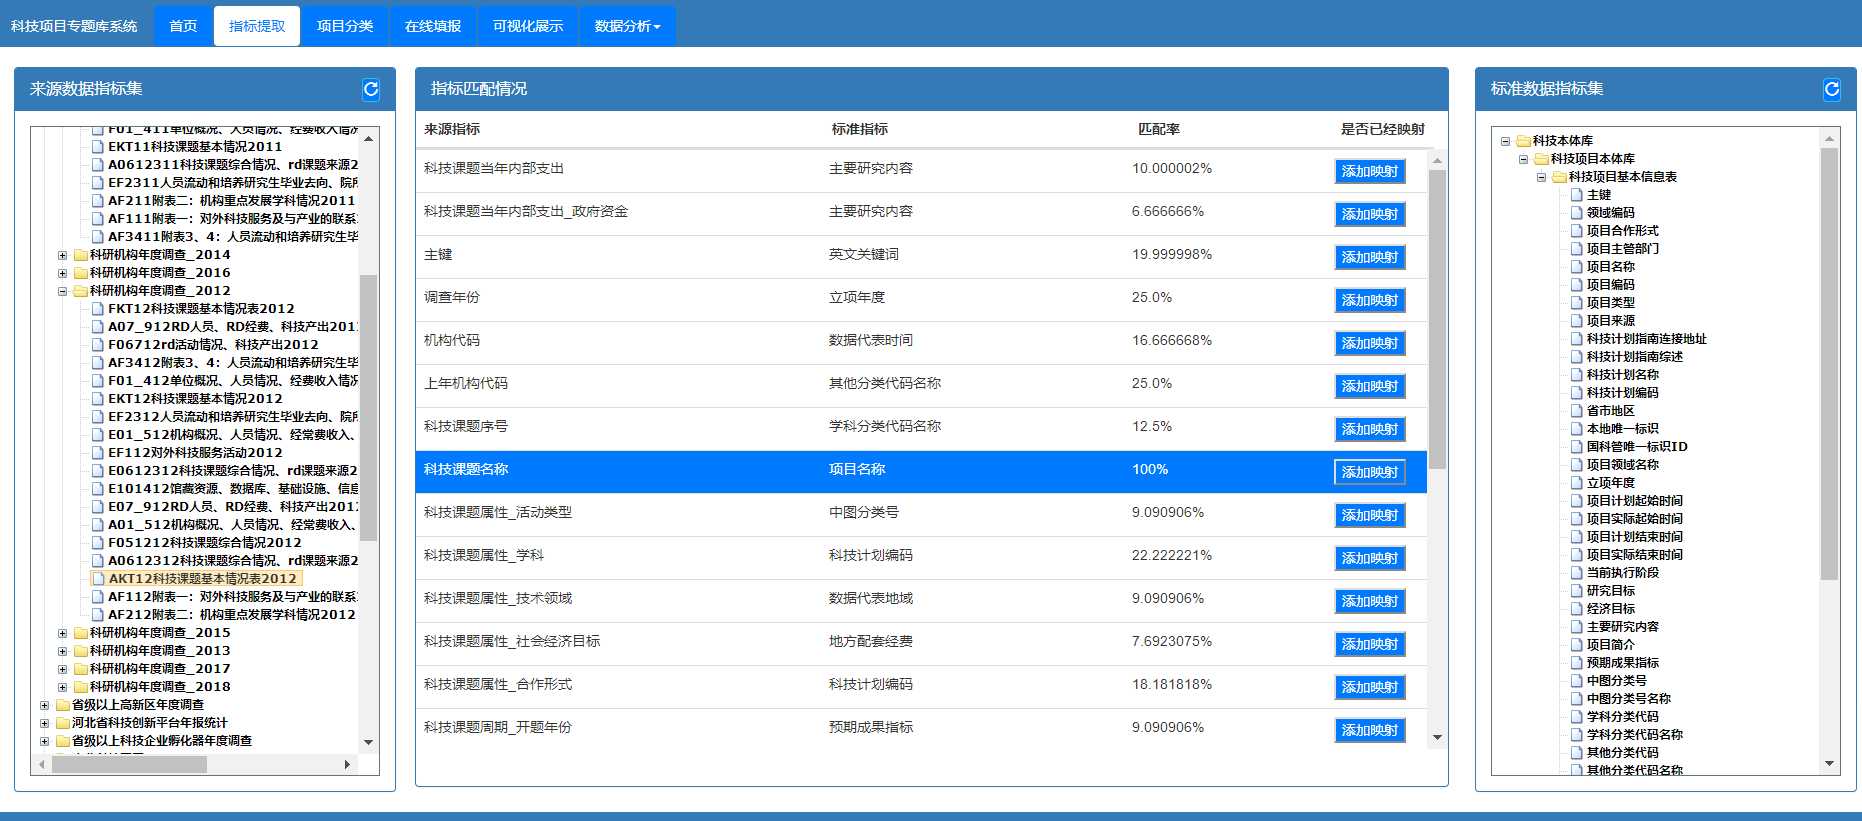Click the file icon of F051212科技课题综合情况2012
The image size is (1862, 821).
[98, 543]
